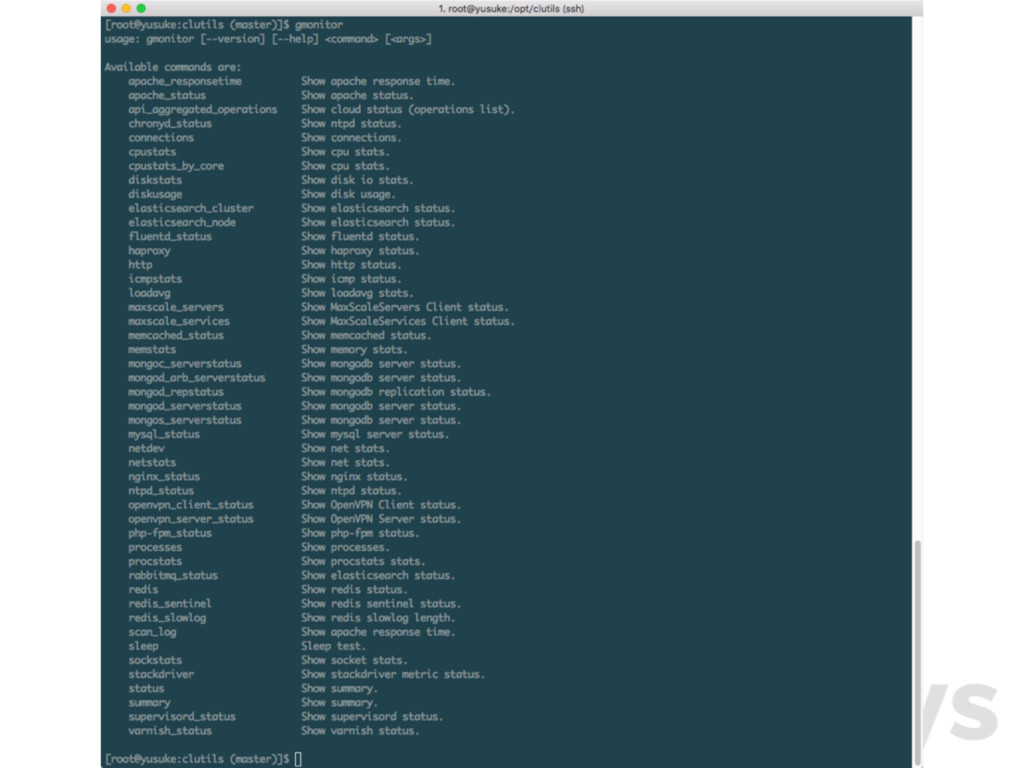Click 'diskusage' command name

(x=155, y=194)
